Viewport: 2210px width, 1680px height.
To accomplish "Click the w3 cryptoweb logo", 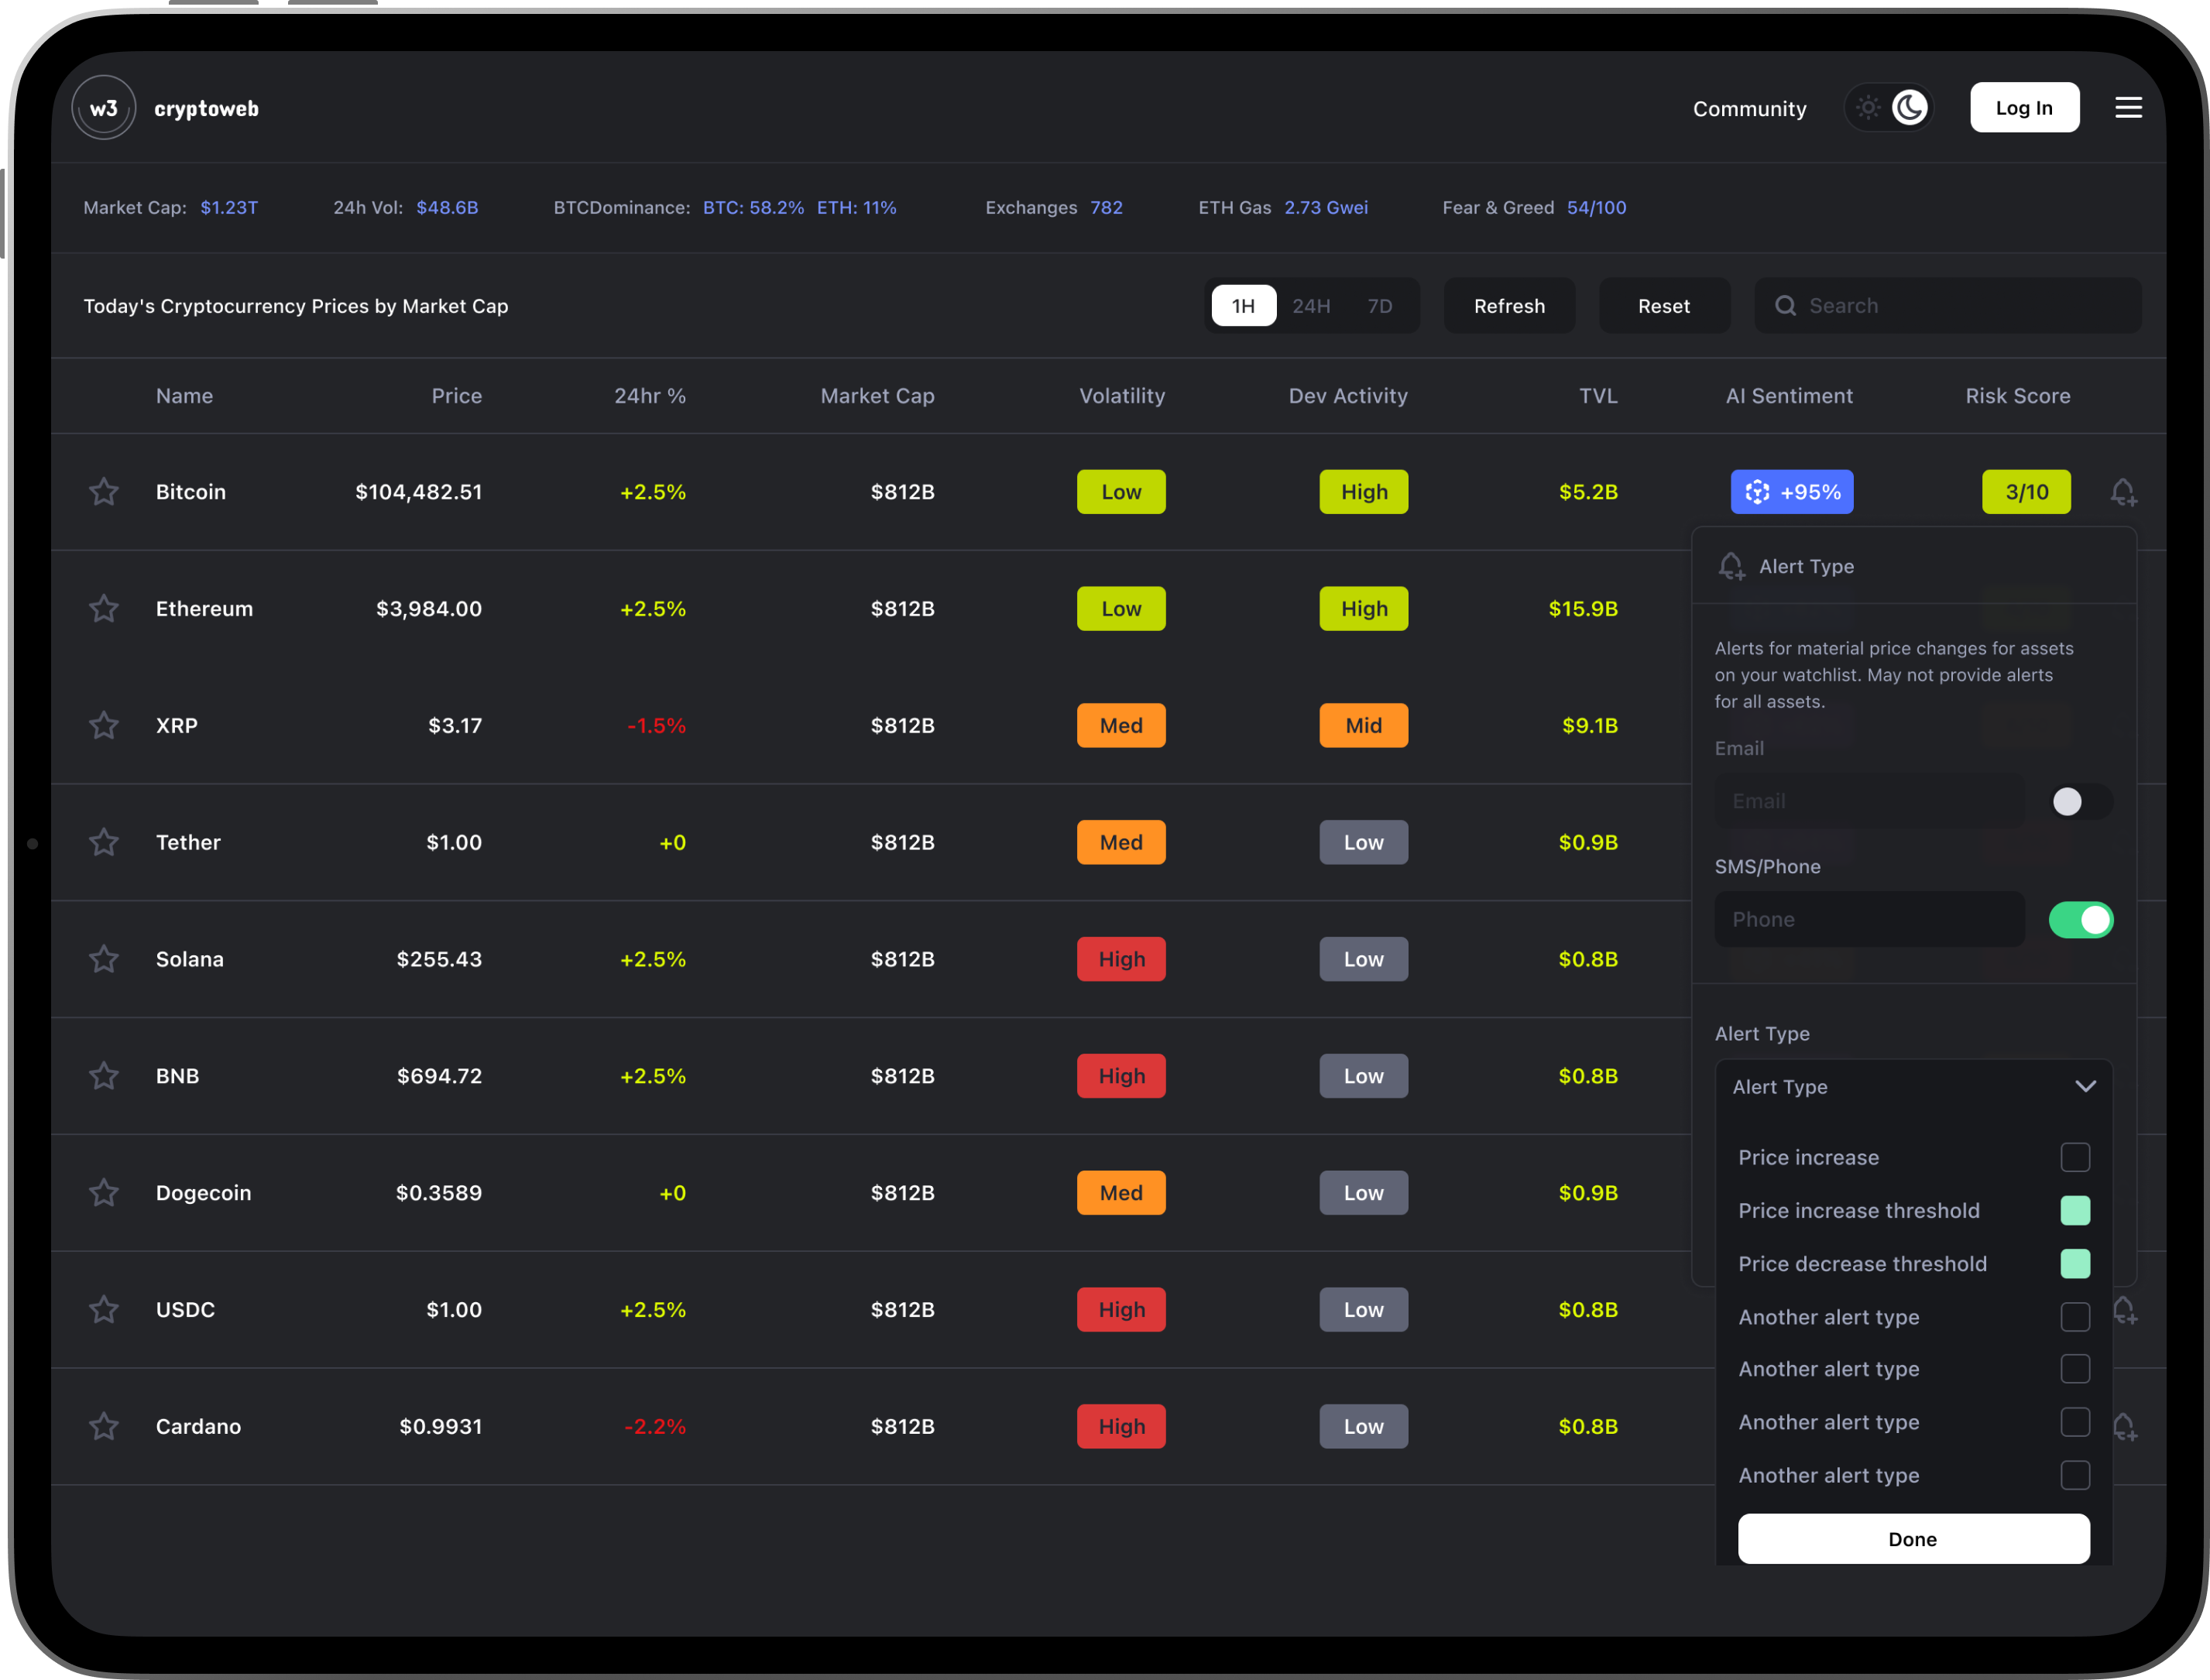I will [104, 108].
